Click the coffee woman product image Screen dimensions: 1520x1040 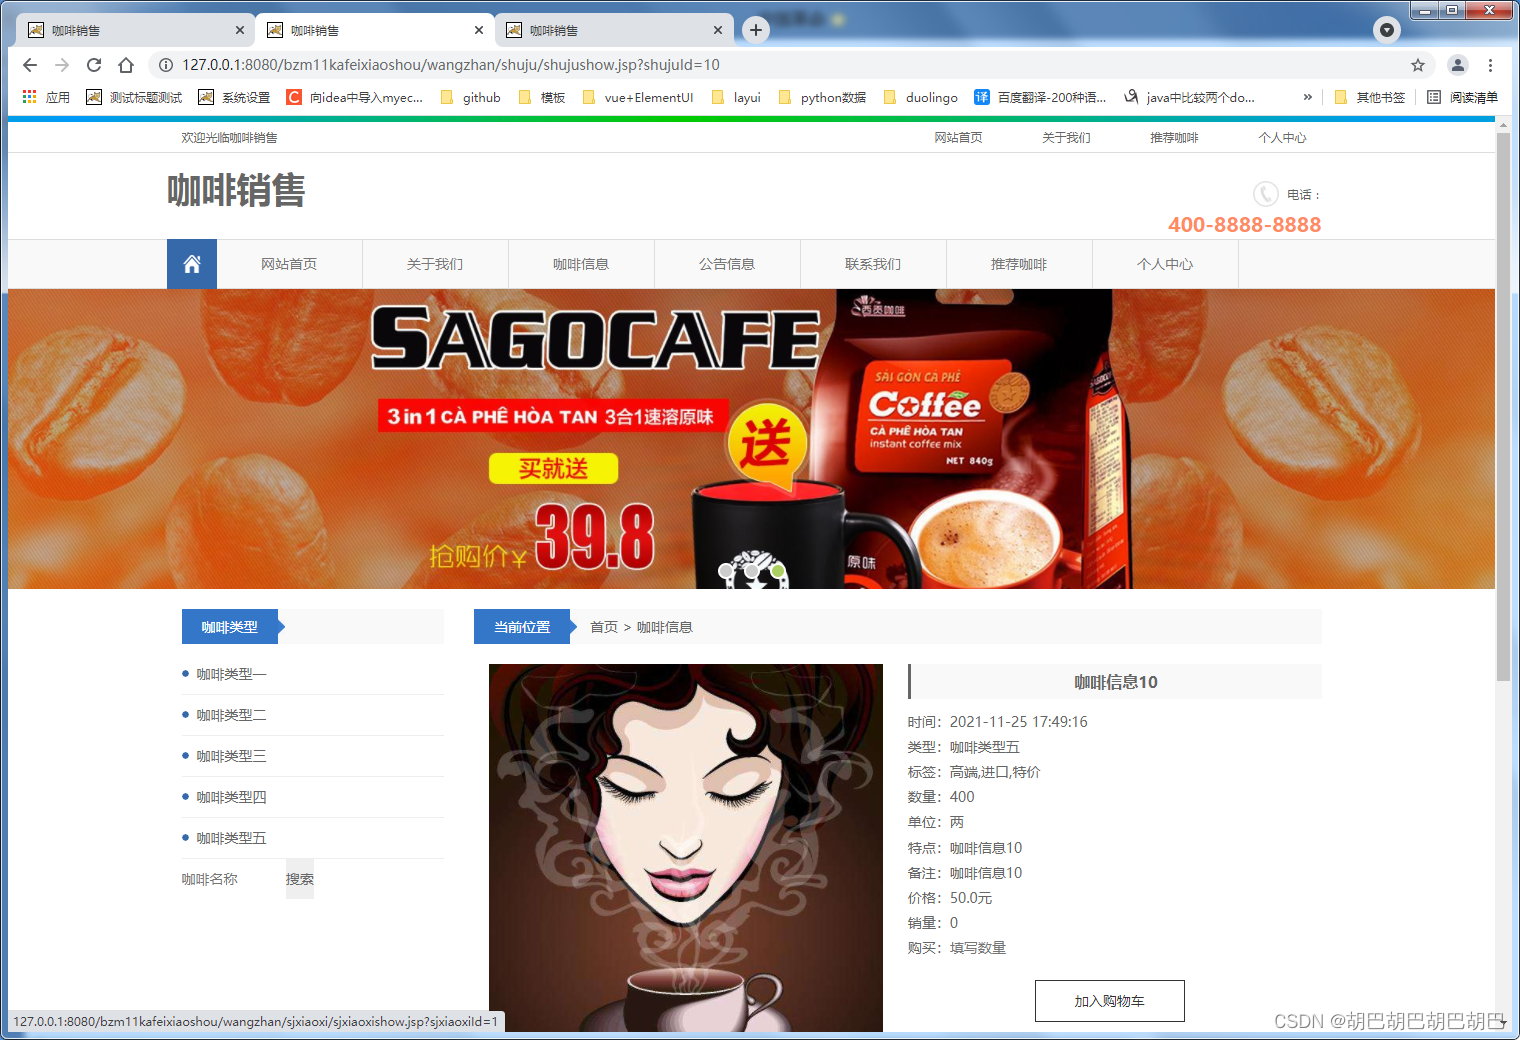(686, 848)
